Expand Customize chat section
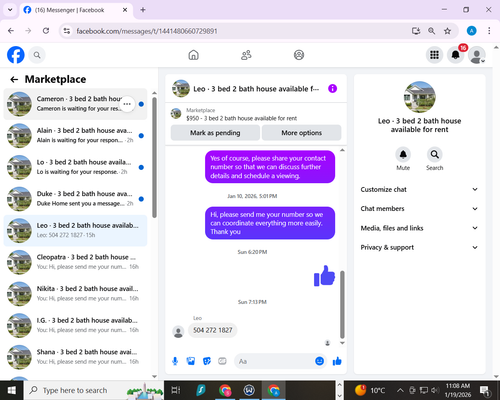500x400 pixels. (x=419, y=189)
